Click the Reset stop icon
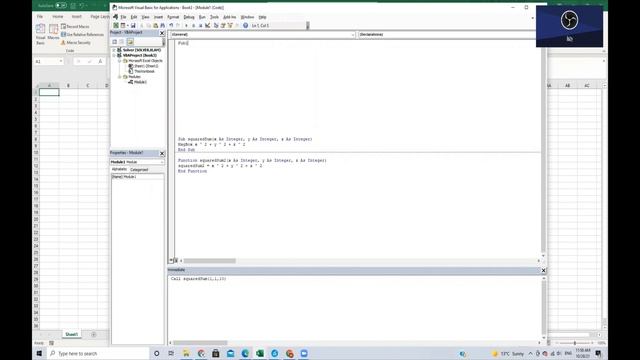The image size is (640, 360). [200, 25]
